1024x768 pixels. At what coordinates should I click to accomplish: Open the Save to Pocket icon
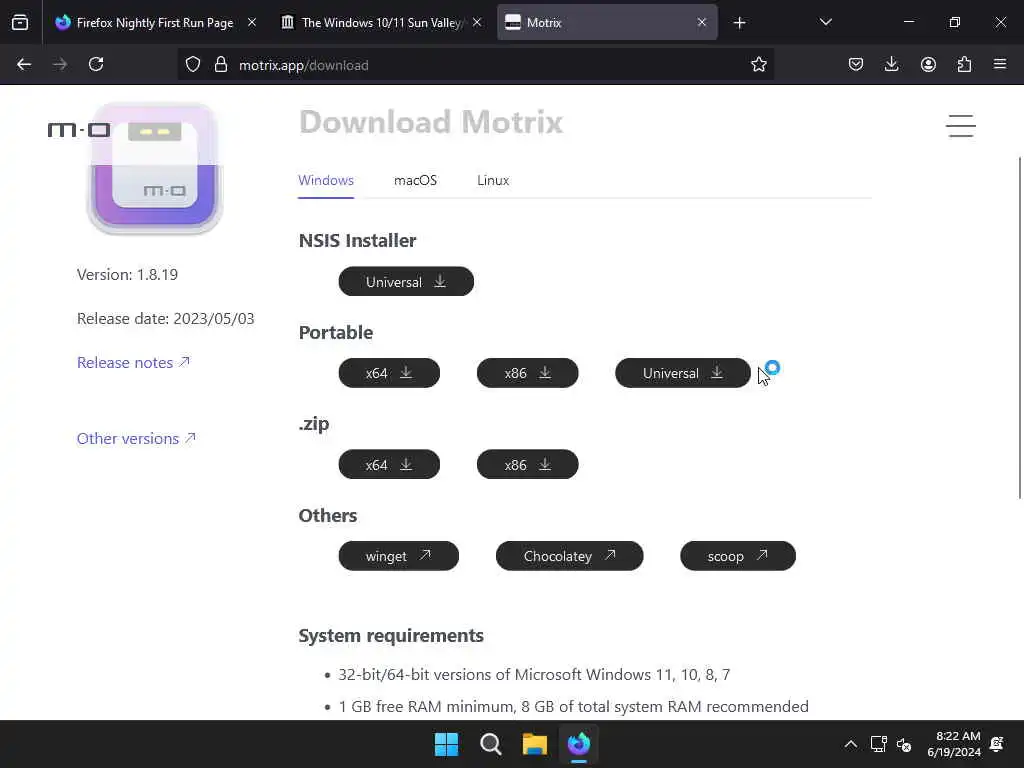click(856, 65)
